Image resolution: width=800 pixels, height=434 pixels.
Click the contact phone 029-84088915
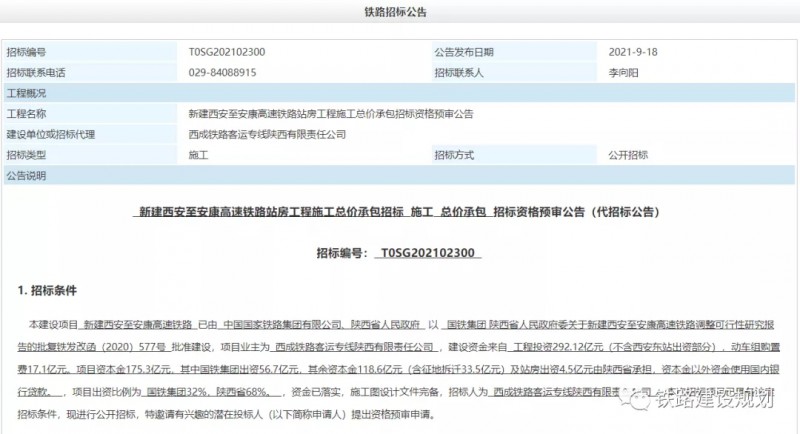click(x=222, y=72)
